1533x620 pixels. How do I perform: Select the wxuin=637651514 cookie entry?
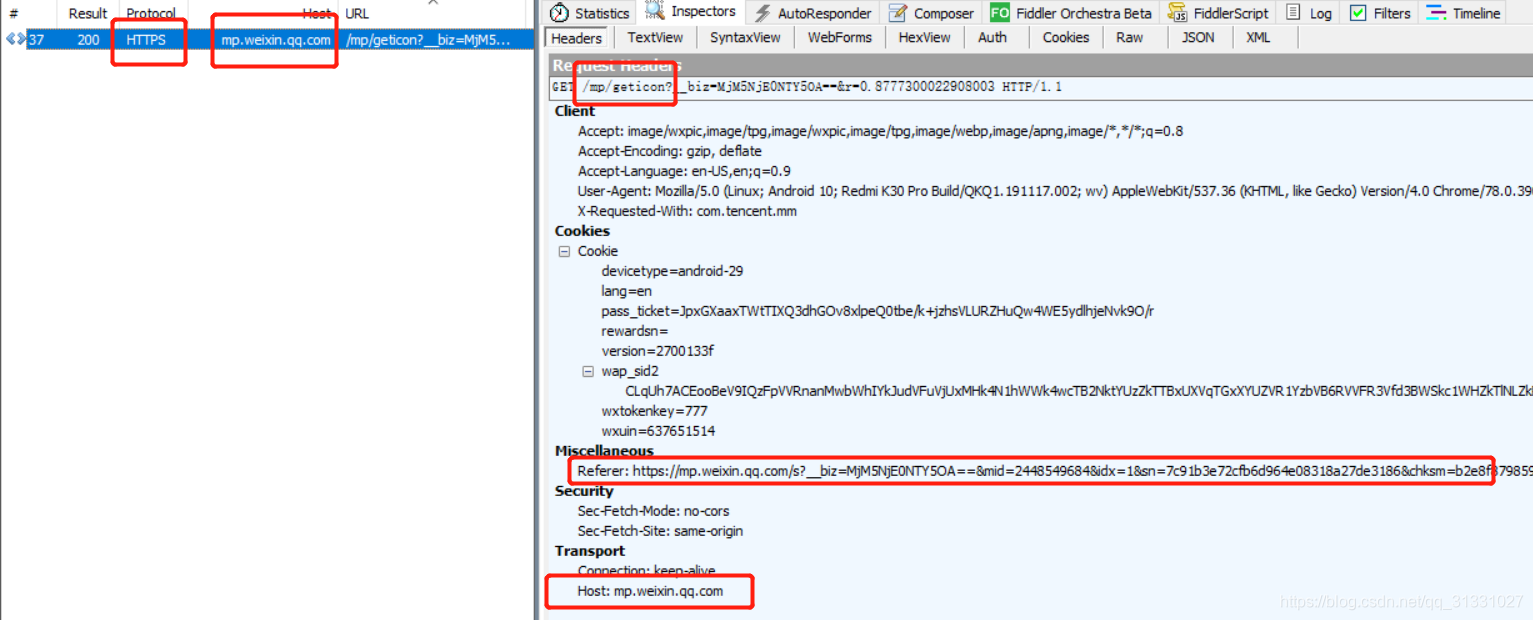coord(658,431)
